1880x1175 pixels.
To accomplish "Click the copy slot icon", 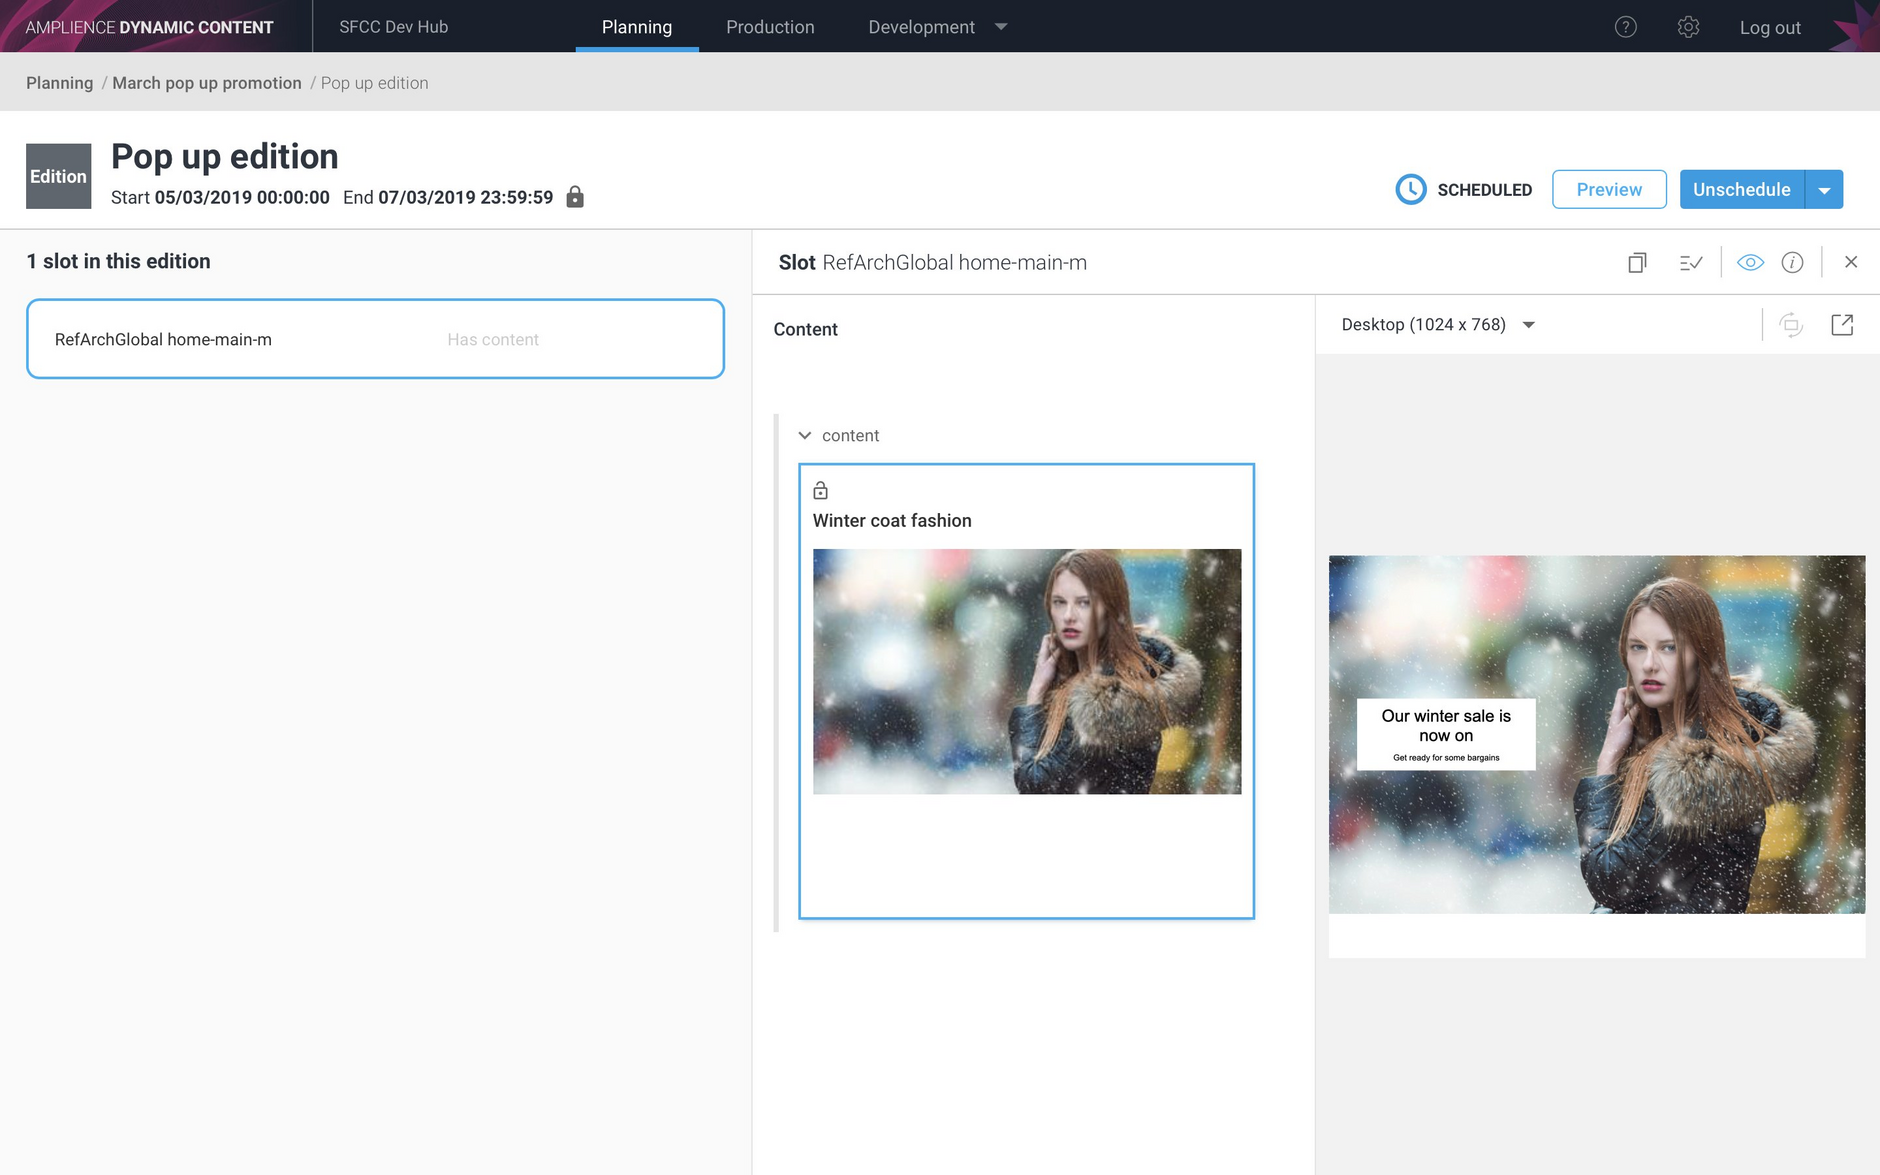I will (x=1637, y=262).
